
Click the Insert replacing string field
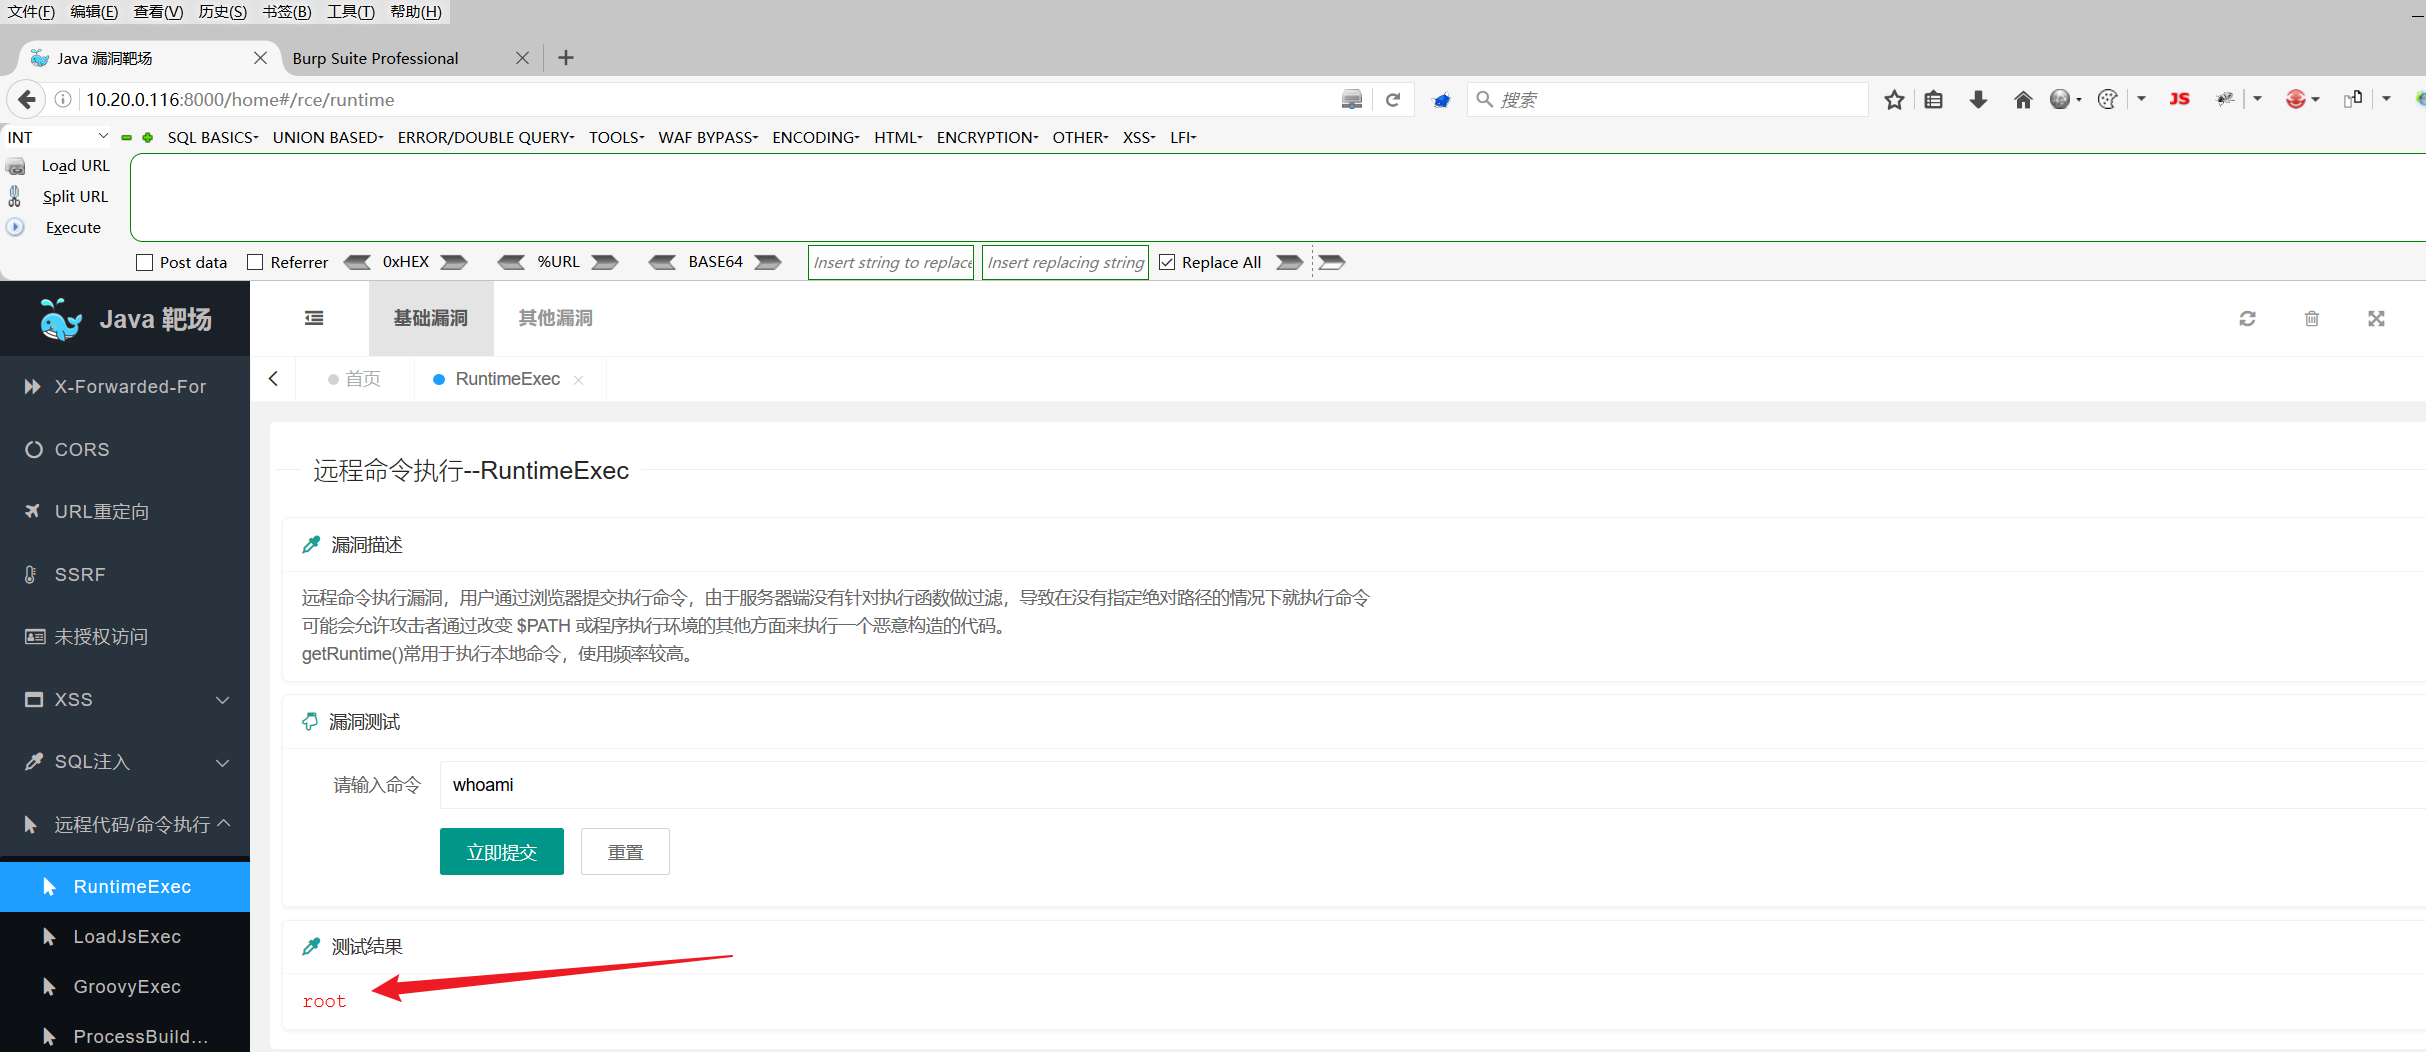pyautogui.click(x=1065, y=262)
